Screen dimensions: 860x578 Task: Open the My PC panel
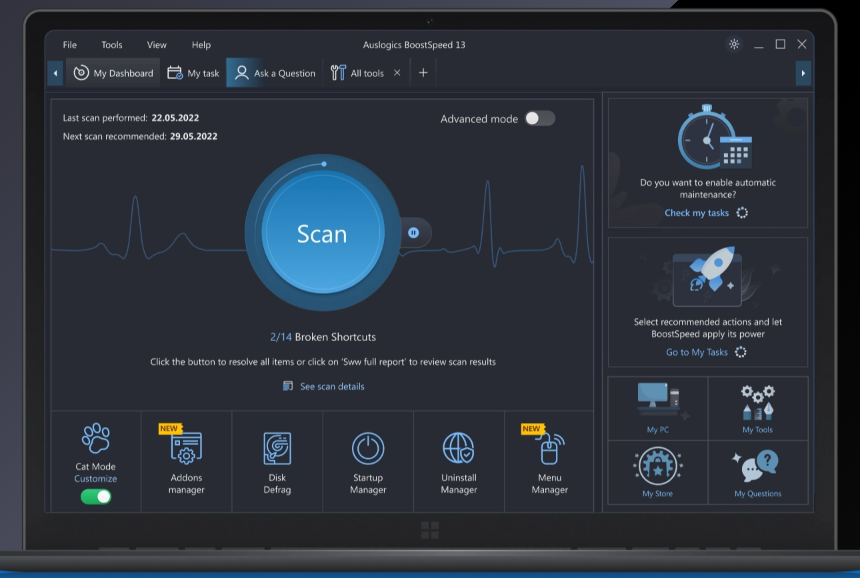click(x=657, y=408)
